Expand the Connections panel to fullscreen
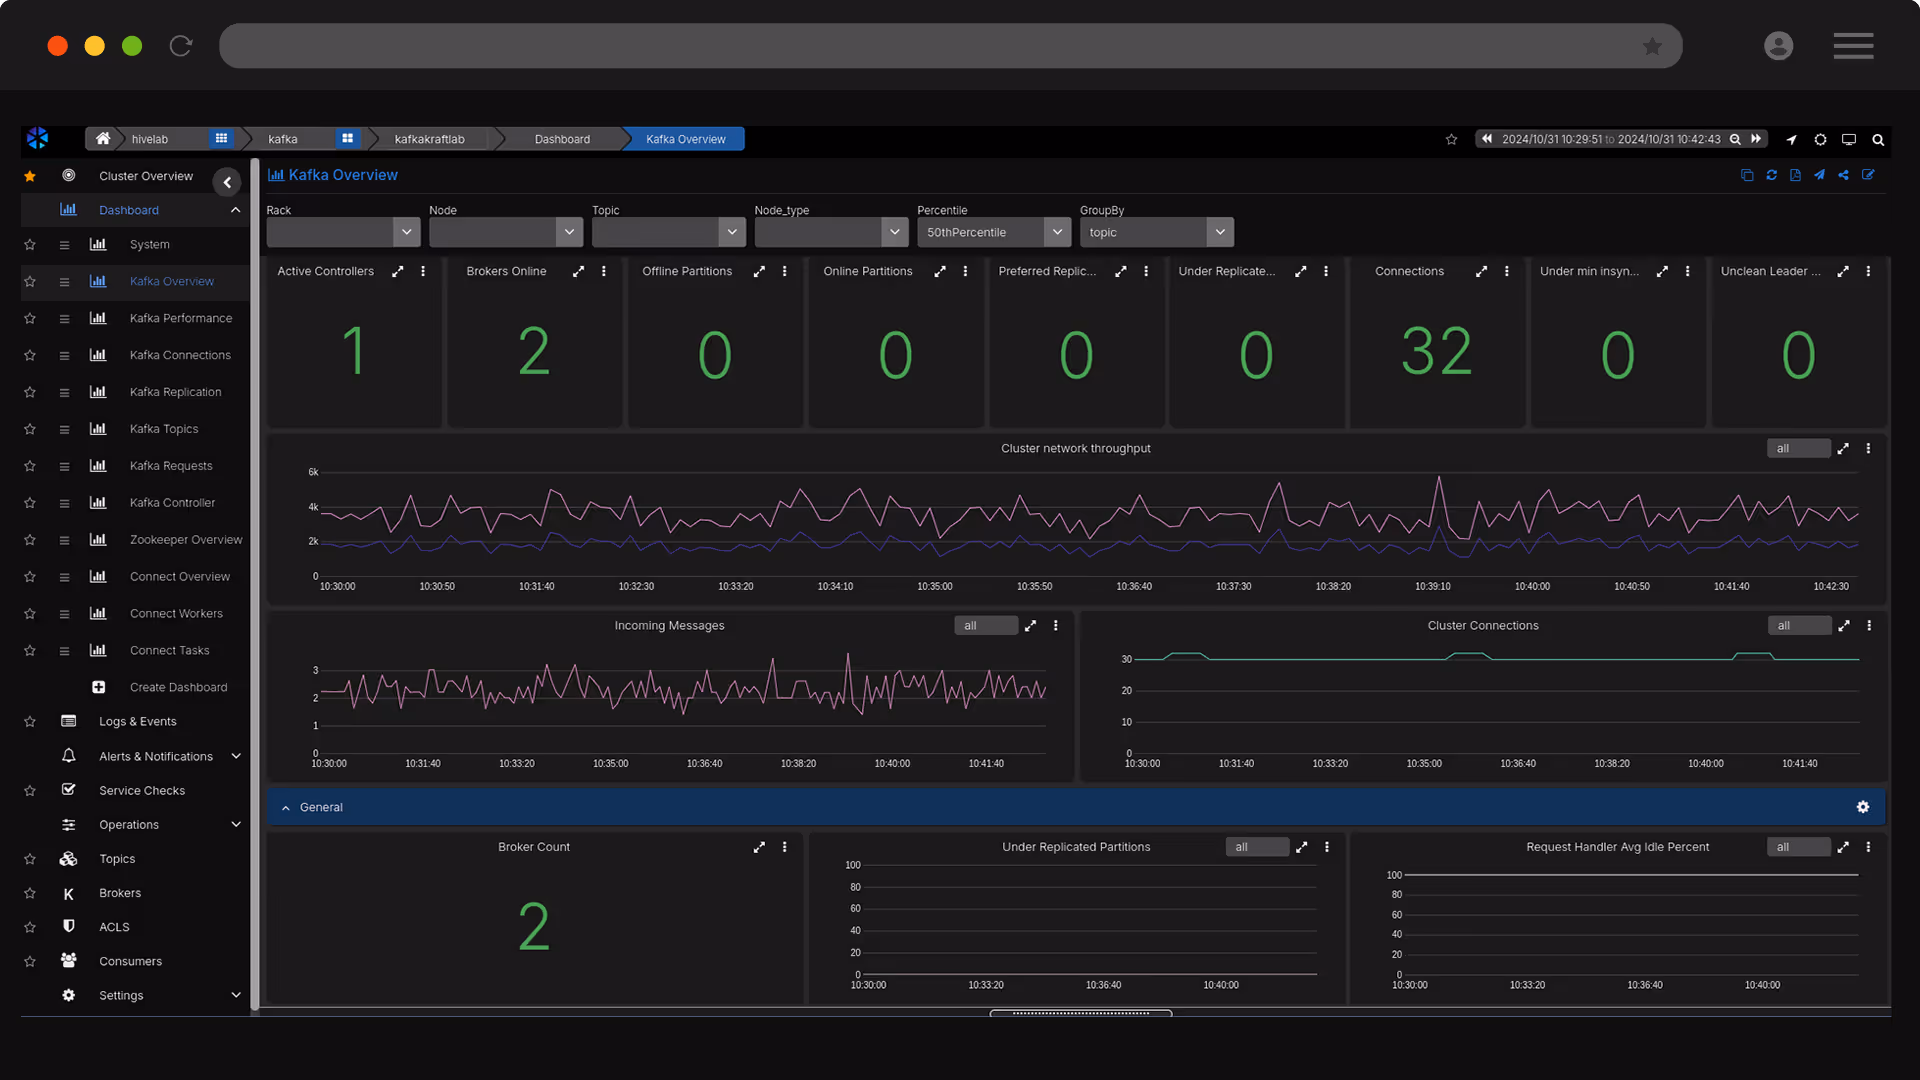1920x1080 pixels. tap(1481, 271)
